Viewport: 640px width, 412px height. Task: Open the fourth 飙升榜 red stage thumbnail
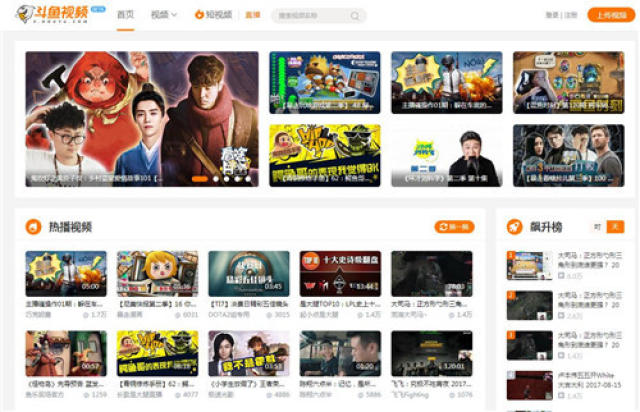530,385
